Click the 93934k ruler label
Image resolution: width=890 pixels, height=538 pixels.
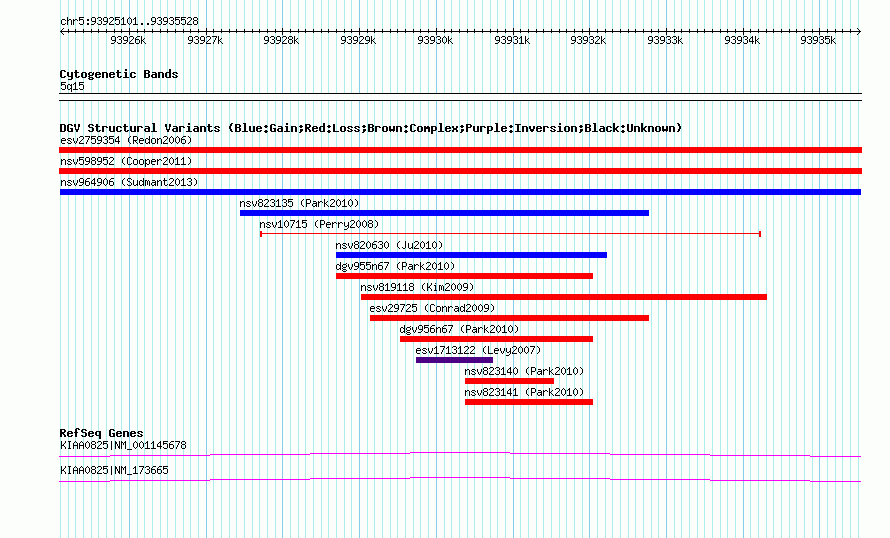pyautogui.click(x=742, y=40)
